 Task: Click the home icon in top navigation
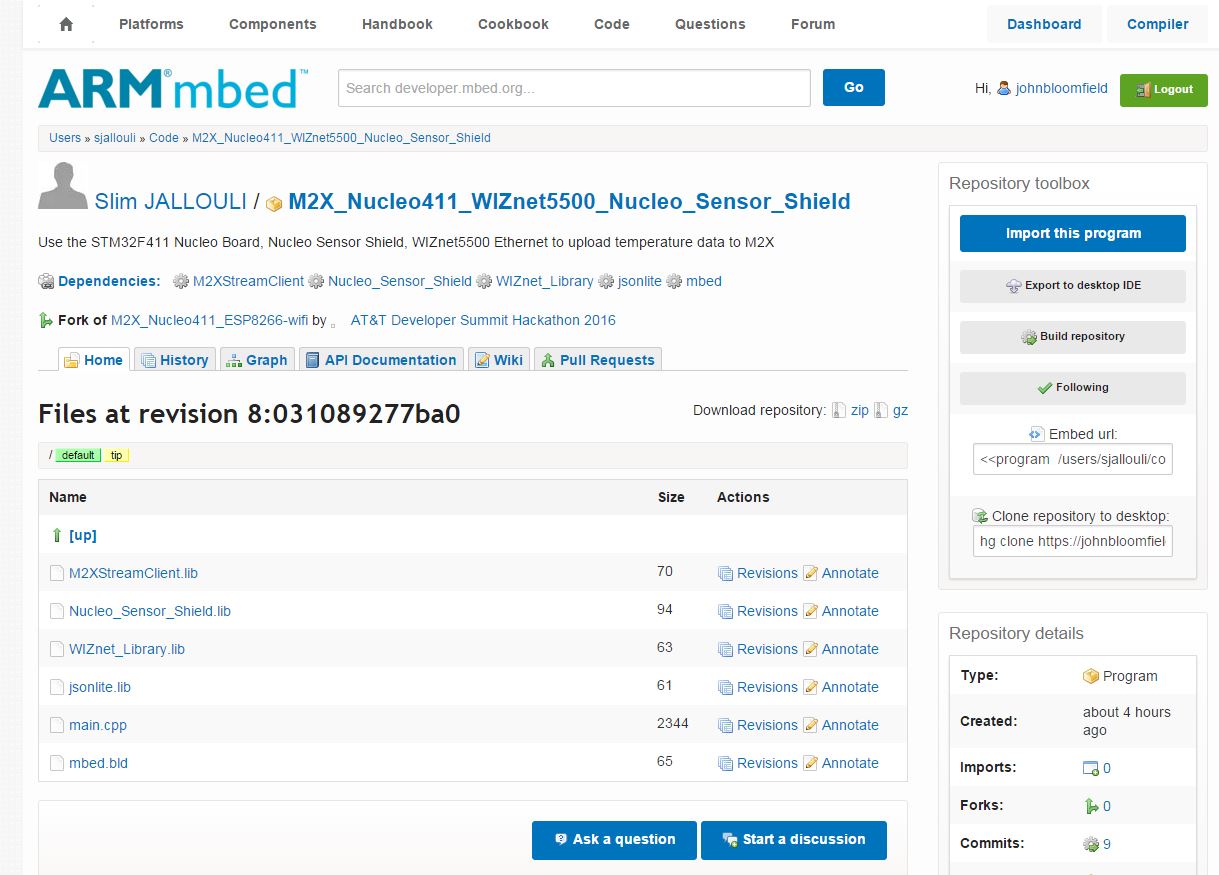pos(66,25)
